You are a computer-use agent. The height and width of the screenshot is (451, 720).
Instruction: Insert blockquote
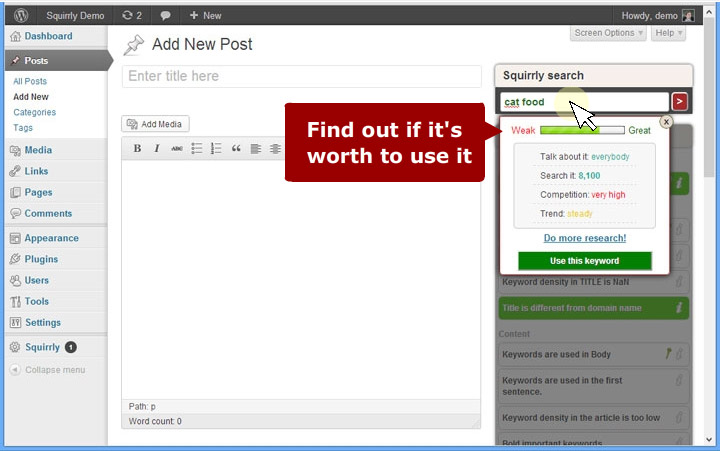click(236, 148)
